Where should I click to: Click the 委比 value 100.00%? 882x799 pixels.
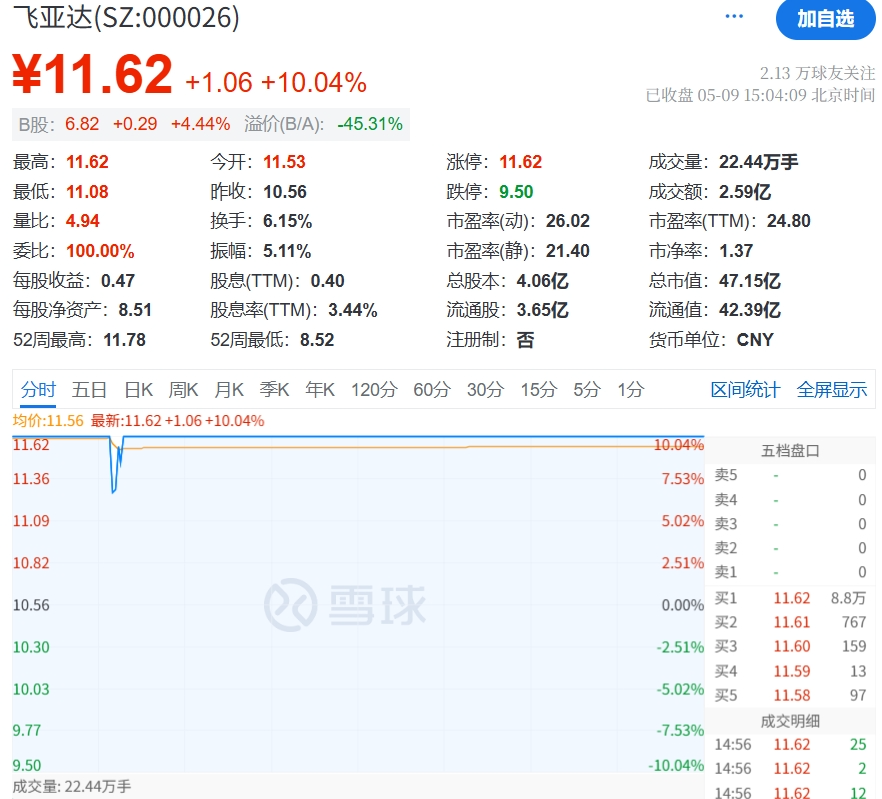point(100,251)
